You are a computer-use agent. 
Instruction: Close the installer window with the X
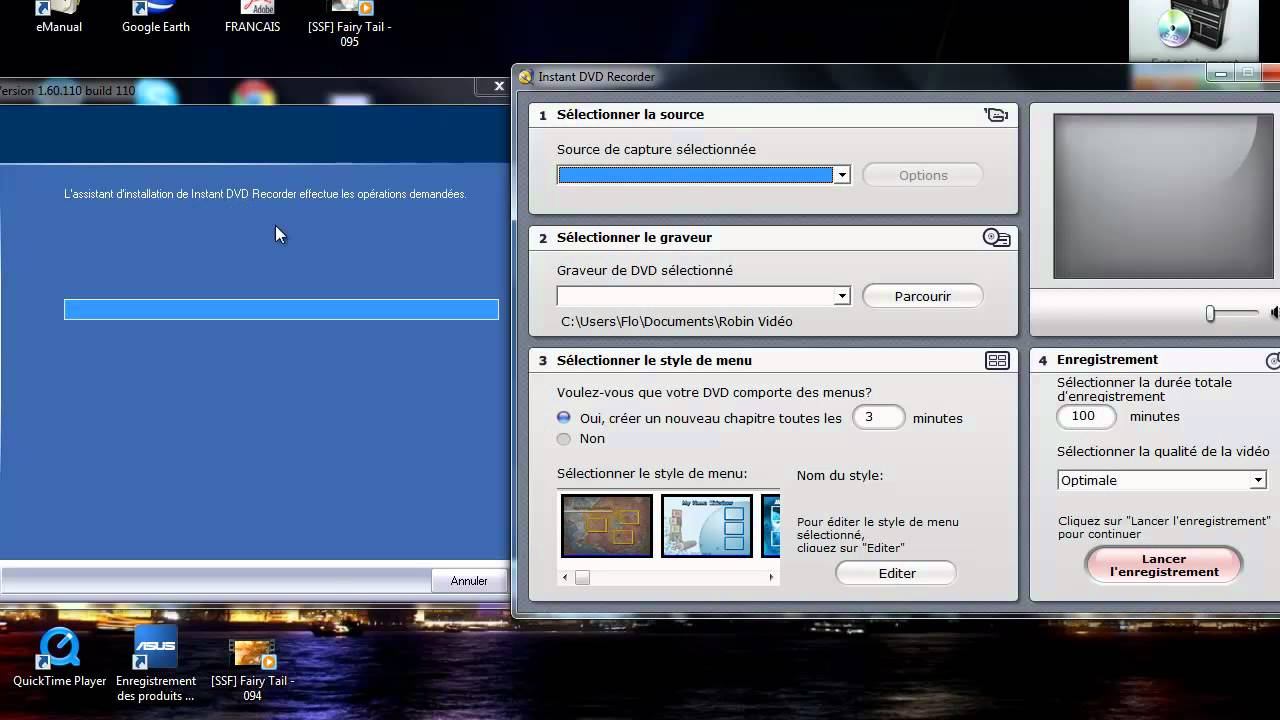point(499,86)
